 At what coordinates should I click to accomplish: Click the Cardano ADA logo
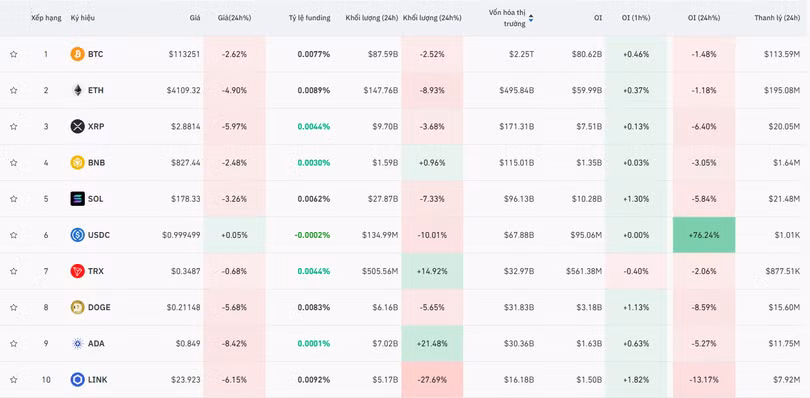pos(77,343)
